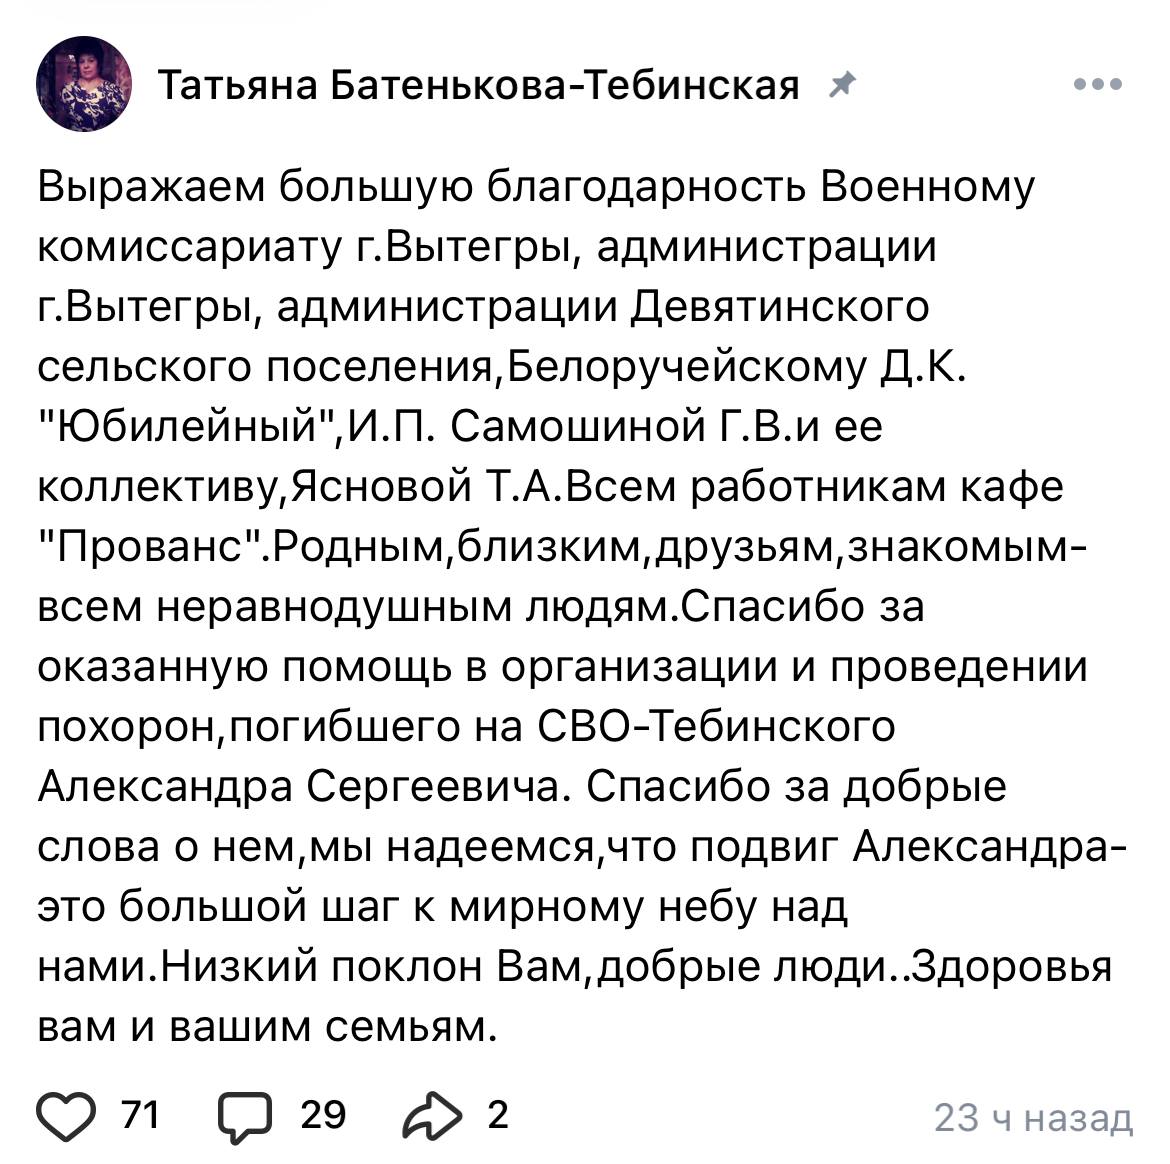Open the three-dots post options menu
Viewport: 1170px width, 1164px height.
(1098, 84)
